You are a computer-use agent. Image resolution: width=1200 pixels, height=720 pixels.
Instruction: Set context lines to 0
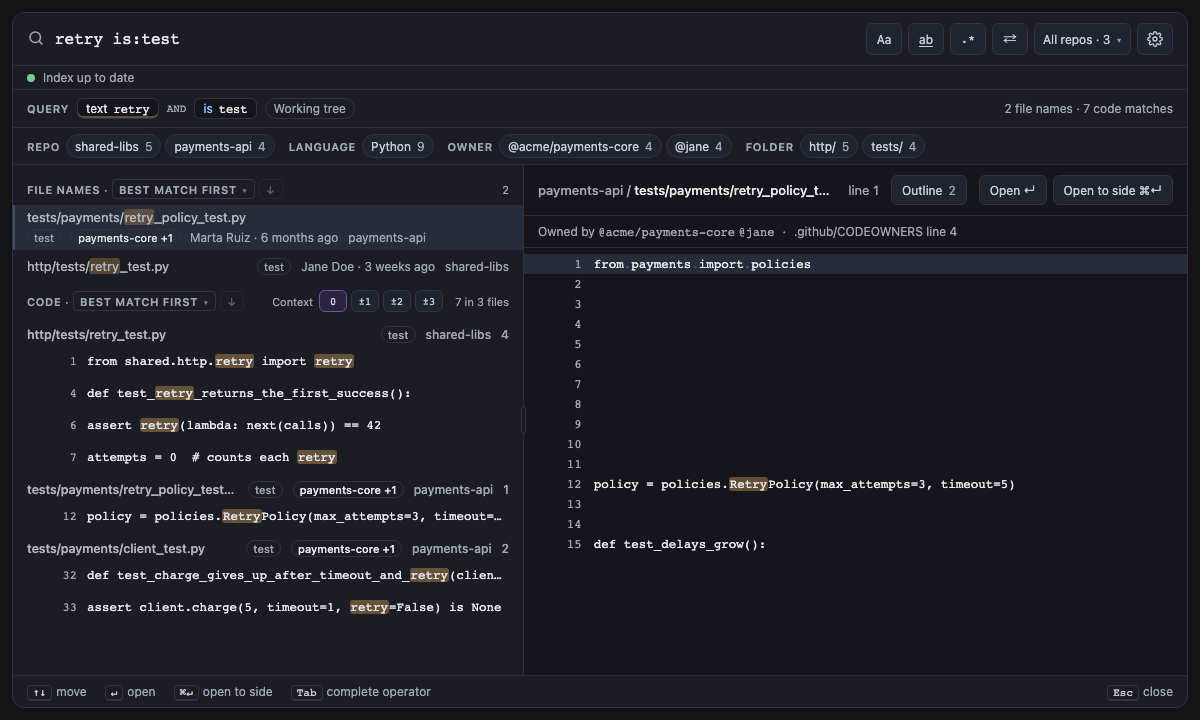click(333, 302)
